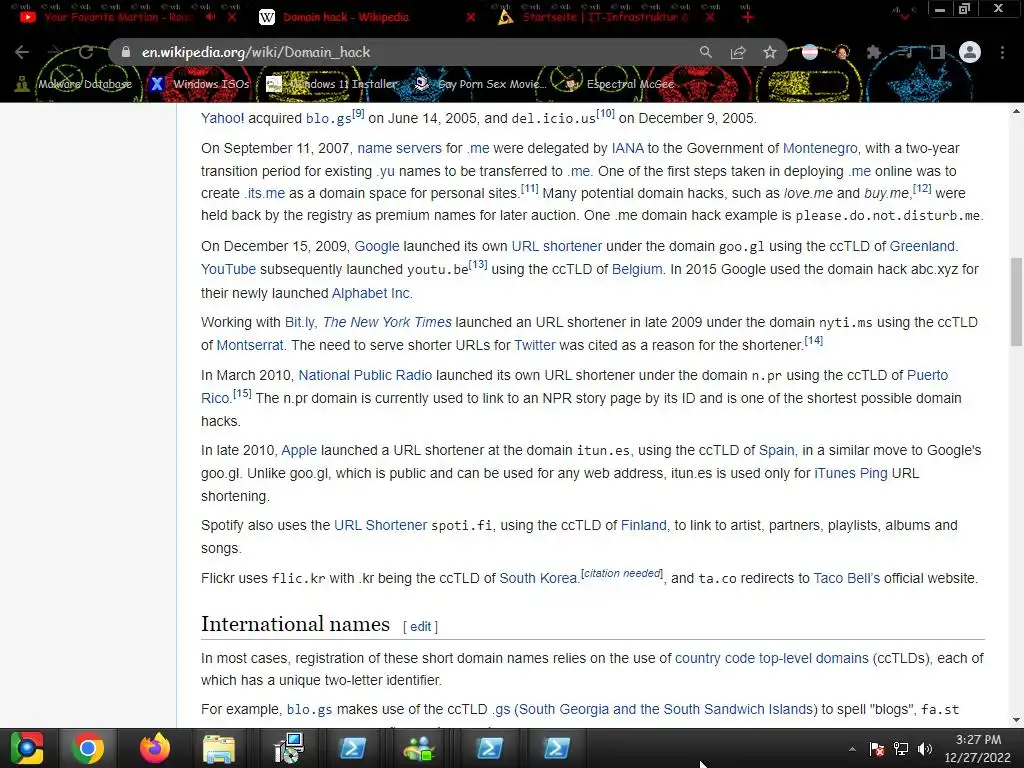
Task: Follow the Greenland link
Action: pos(922,246)
